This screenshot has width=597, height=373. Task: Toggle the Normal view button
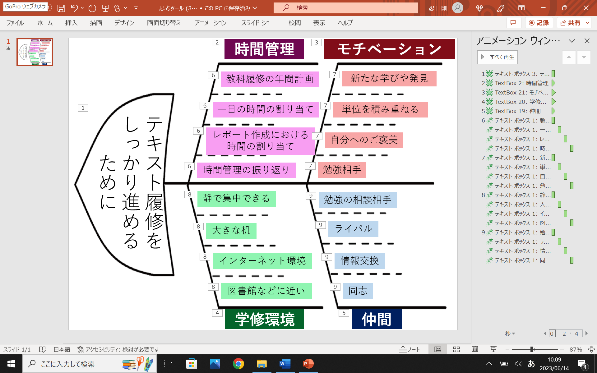coord(437,349)
